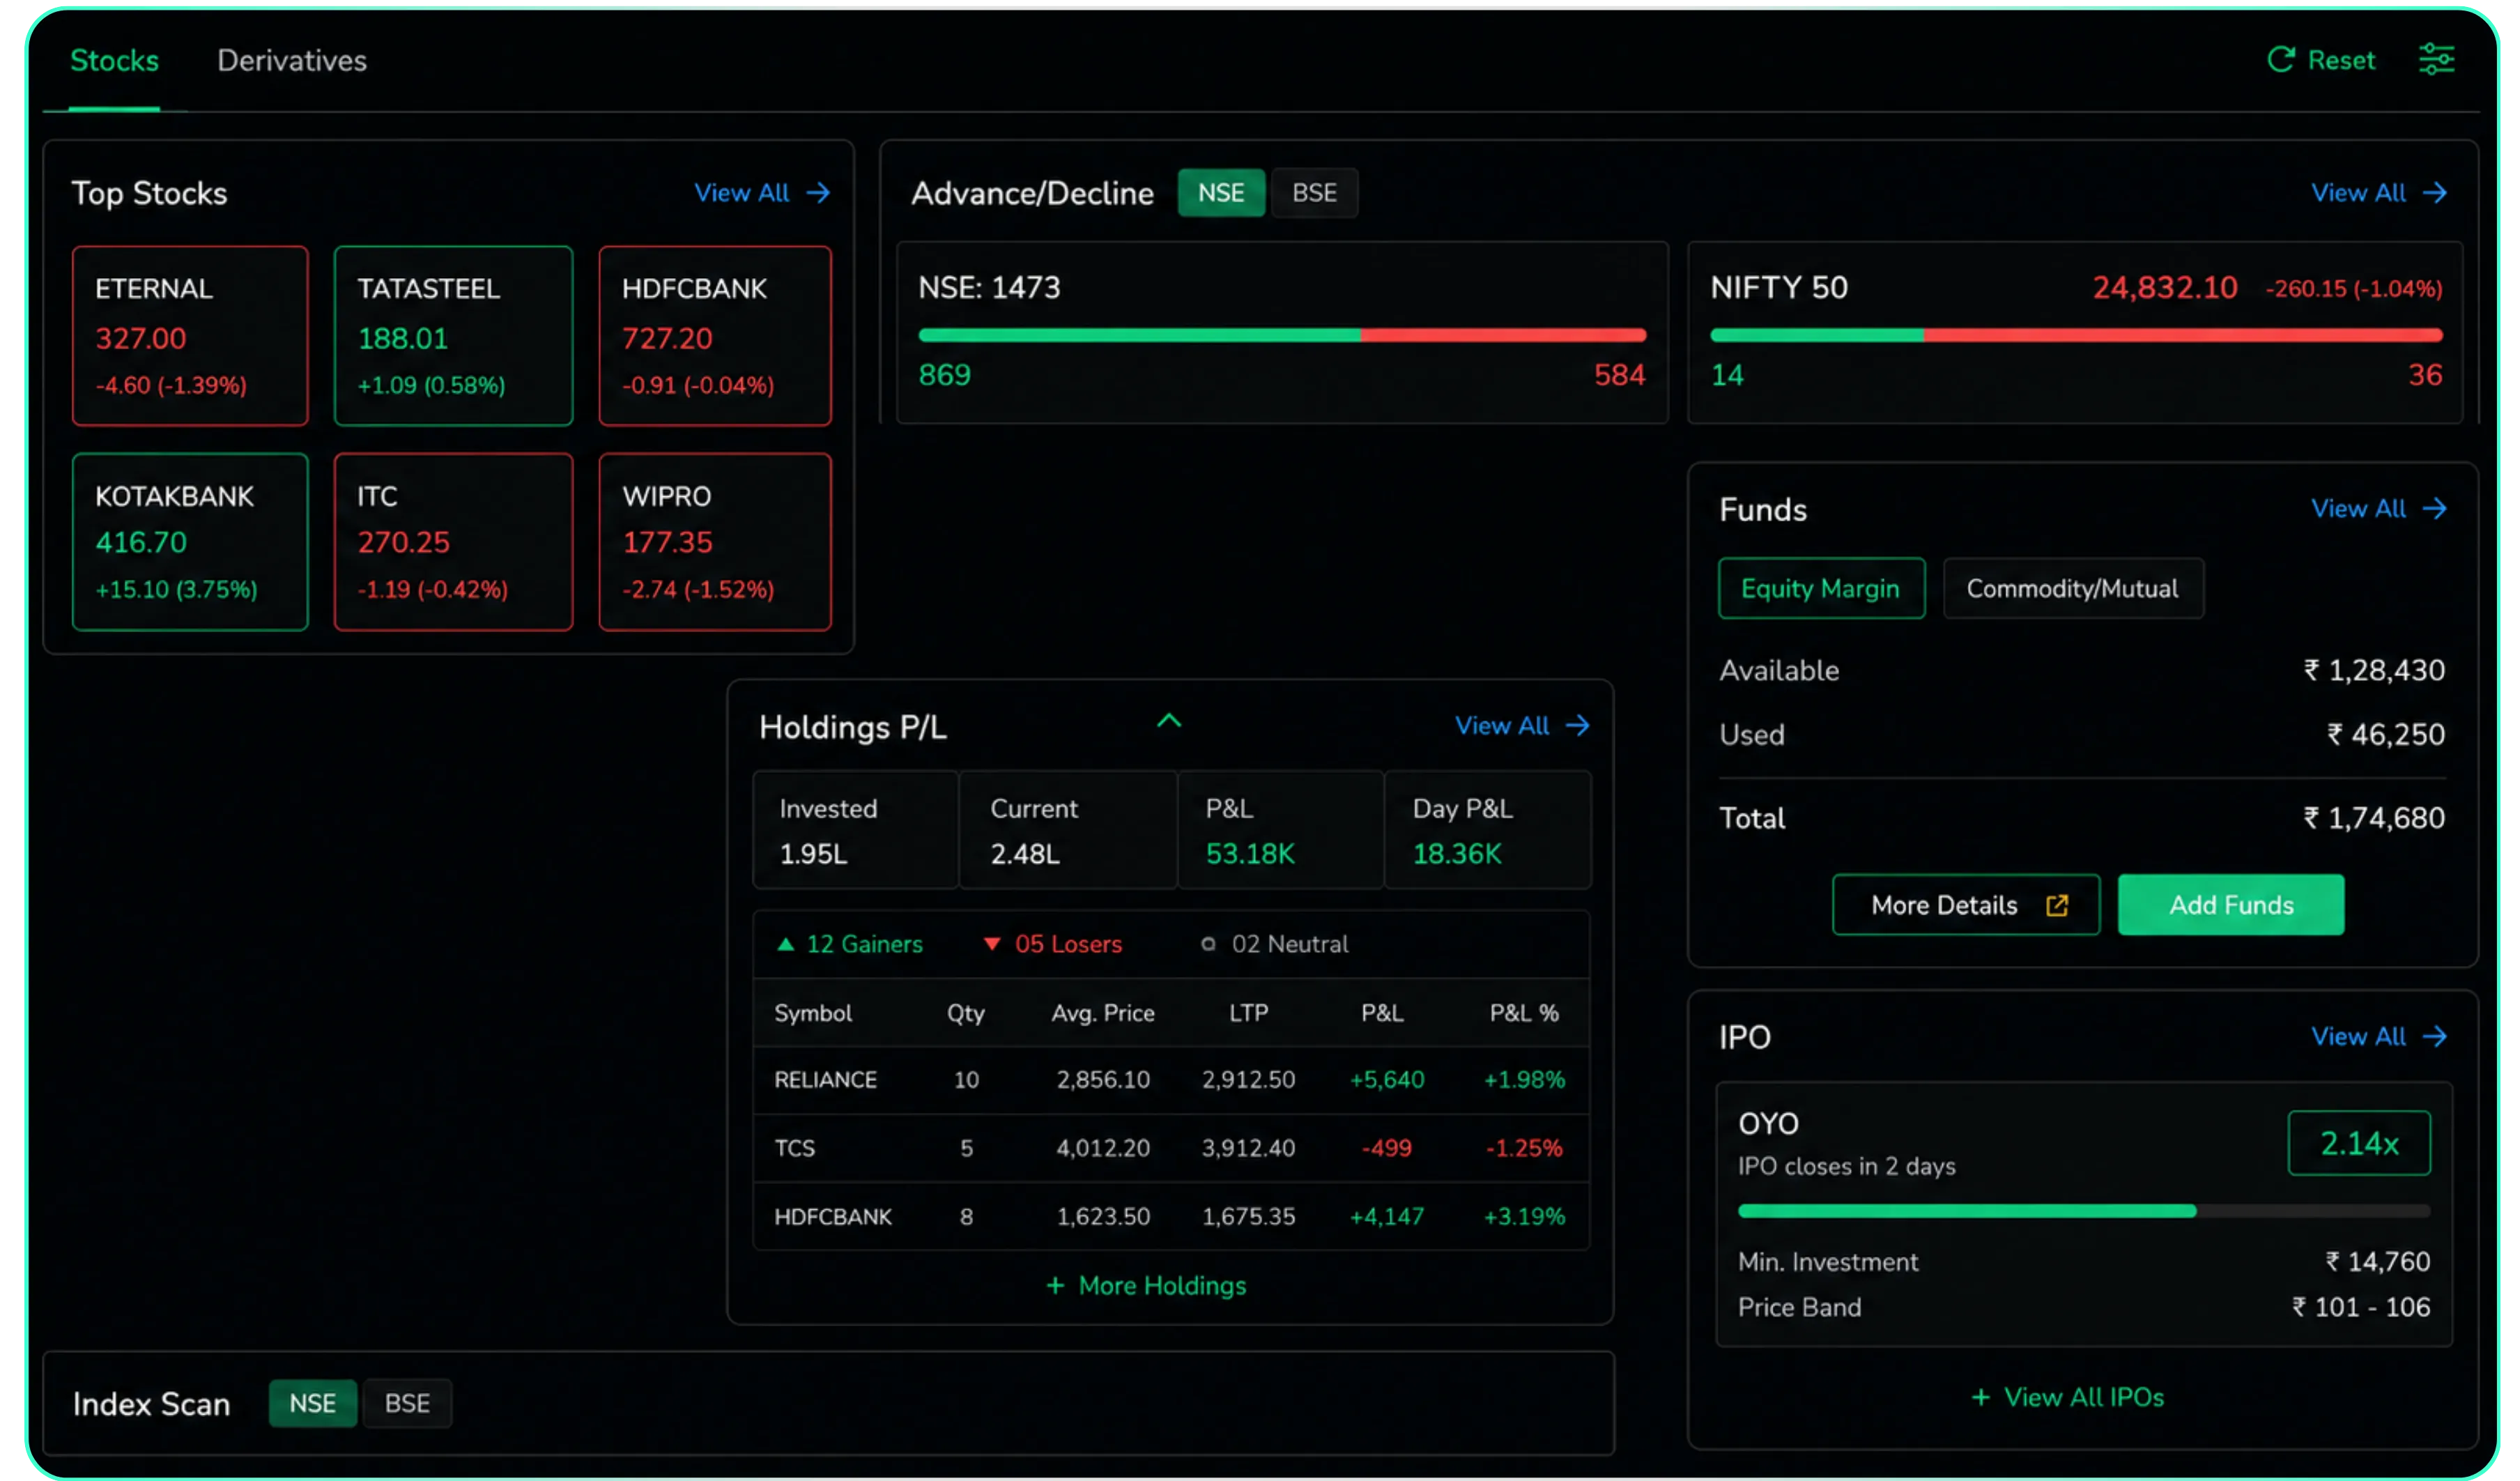Screen dimensions: 2520x1481
Task: Click the Add Funds button
Action: (2230, 905)
